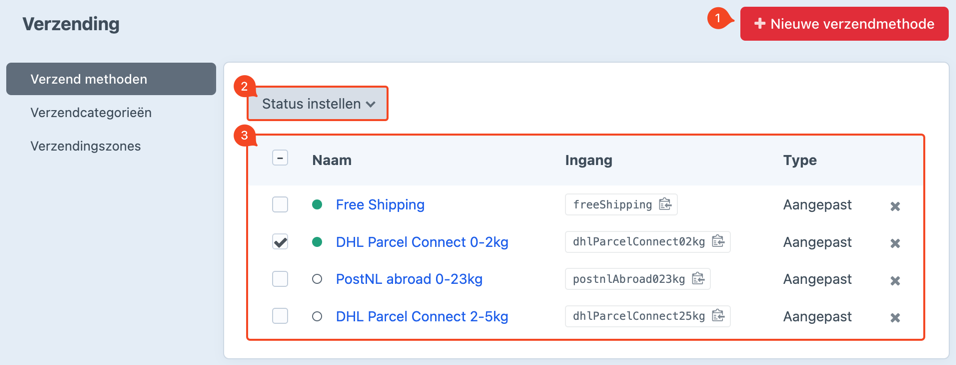The image size is (956, 365).
Task: Delete the Free Shipping method
Action: tap(895, 206)
